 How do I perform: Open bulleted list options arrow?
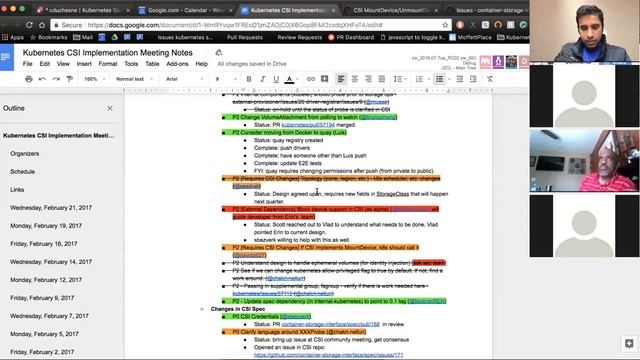[x=448, y=79]
